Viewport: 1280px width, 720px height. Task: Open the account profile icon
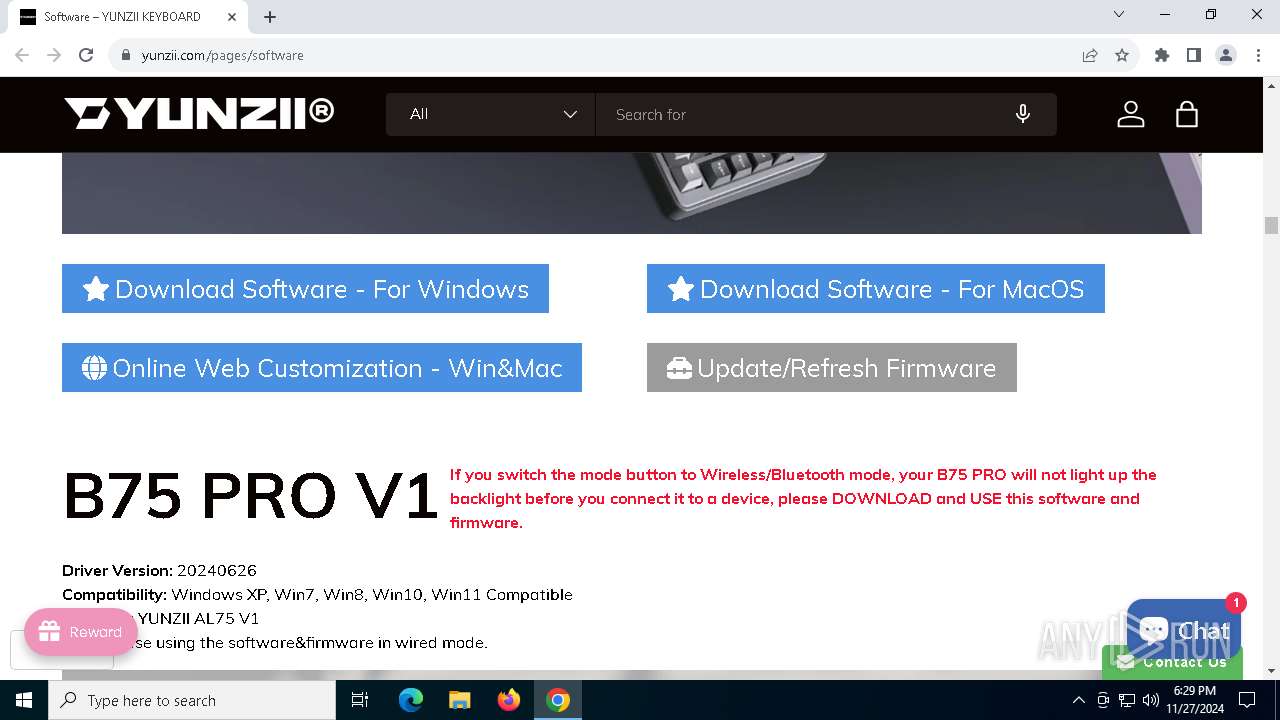click(1130, 114)
